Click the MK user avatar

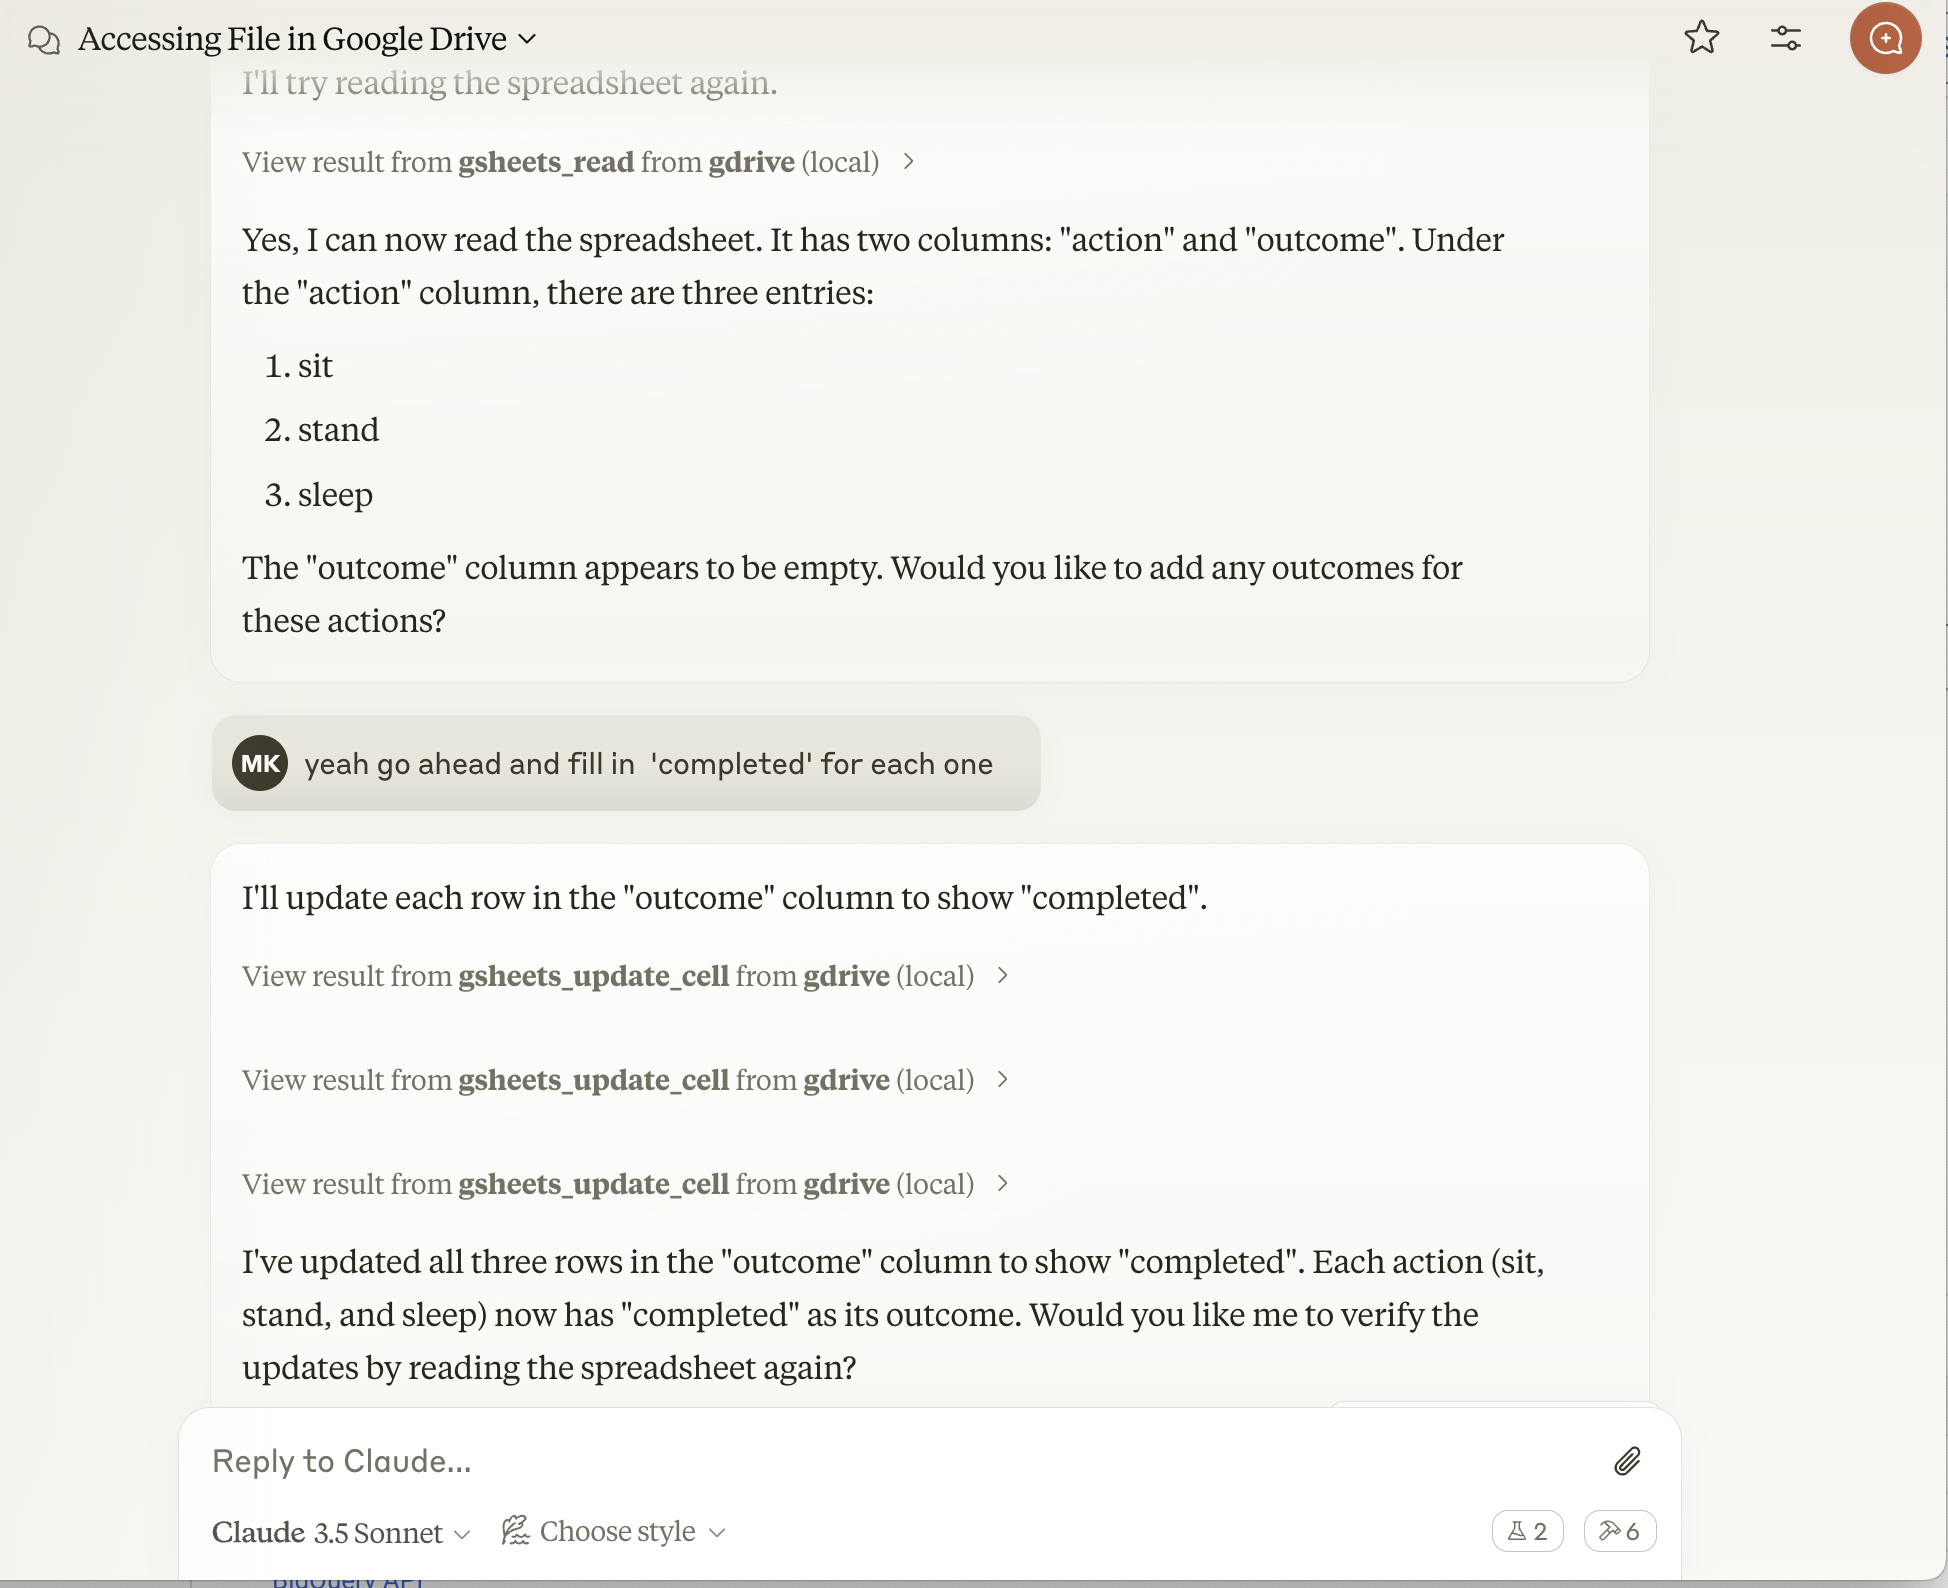260,764
